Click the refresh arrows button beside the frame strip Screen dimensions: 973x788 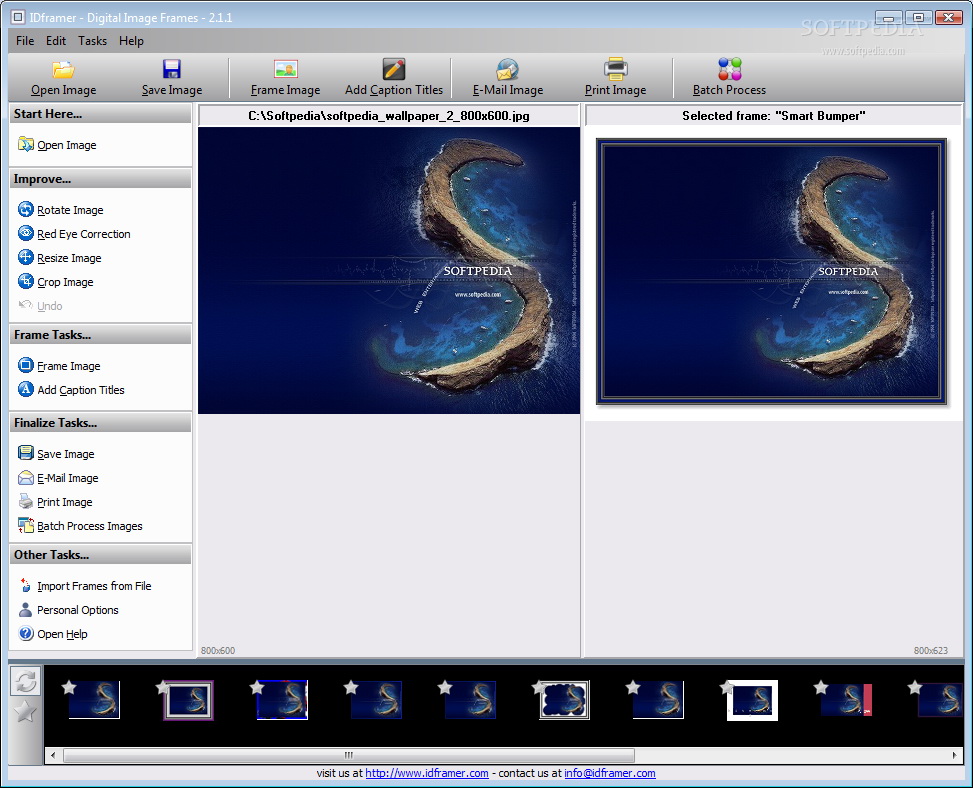click(26, 681)
